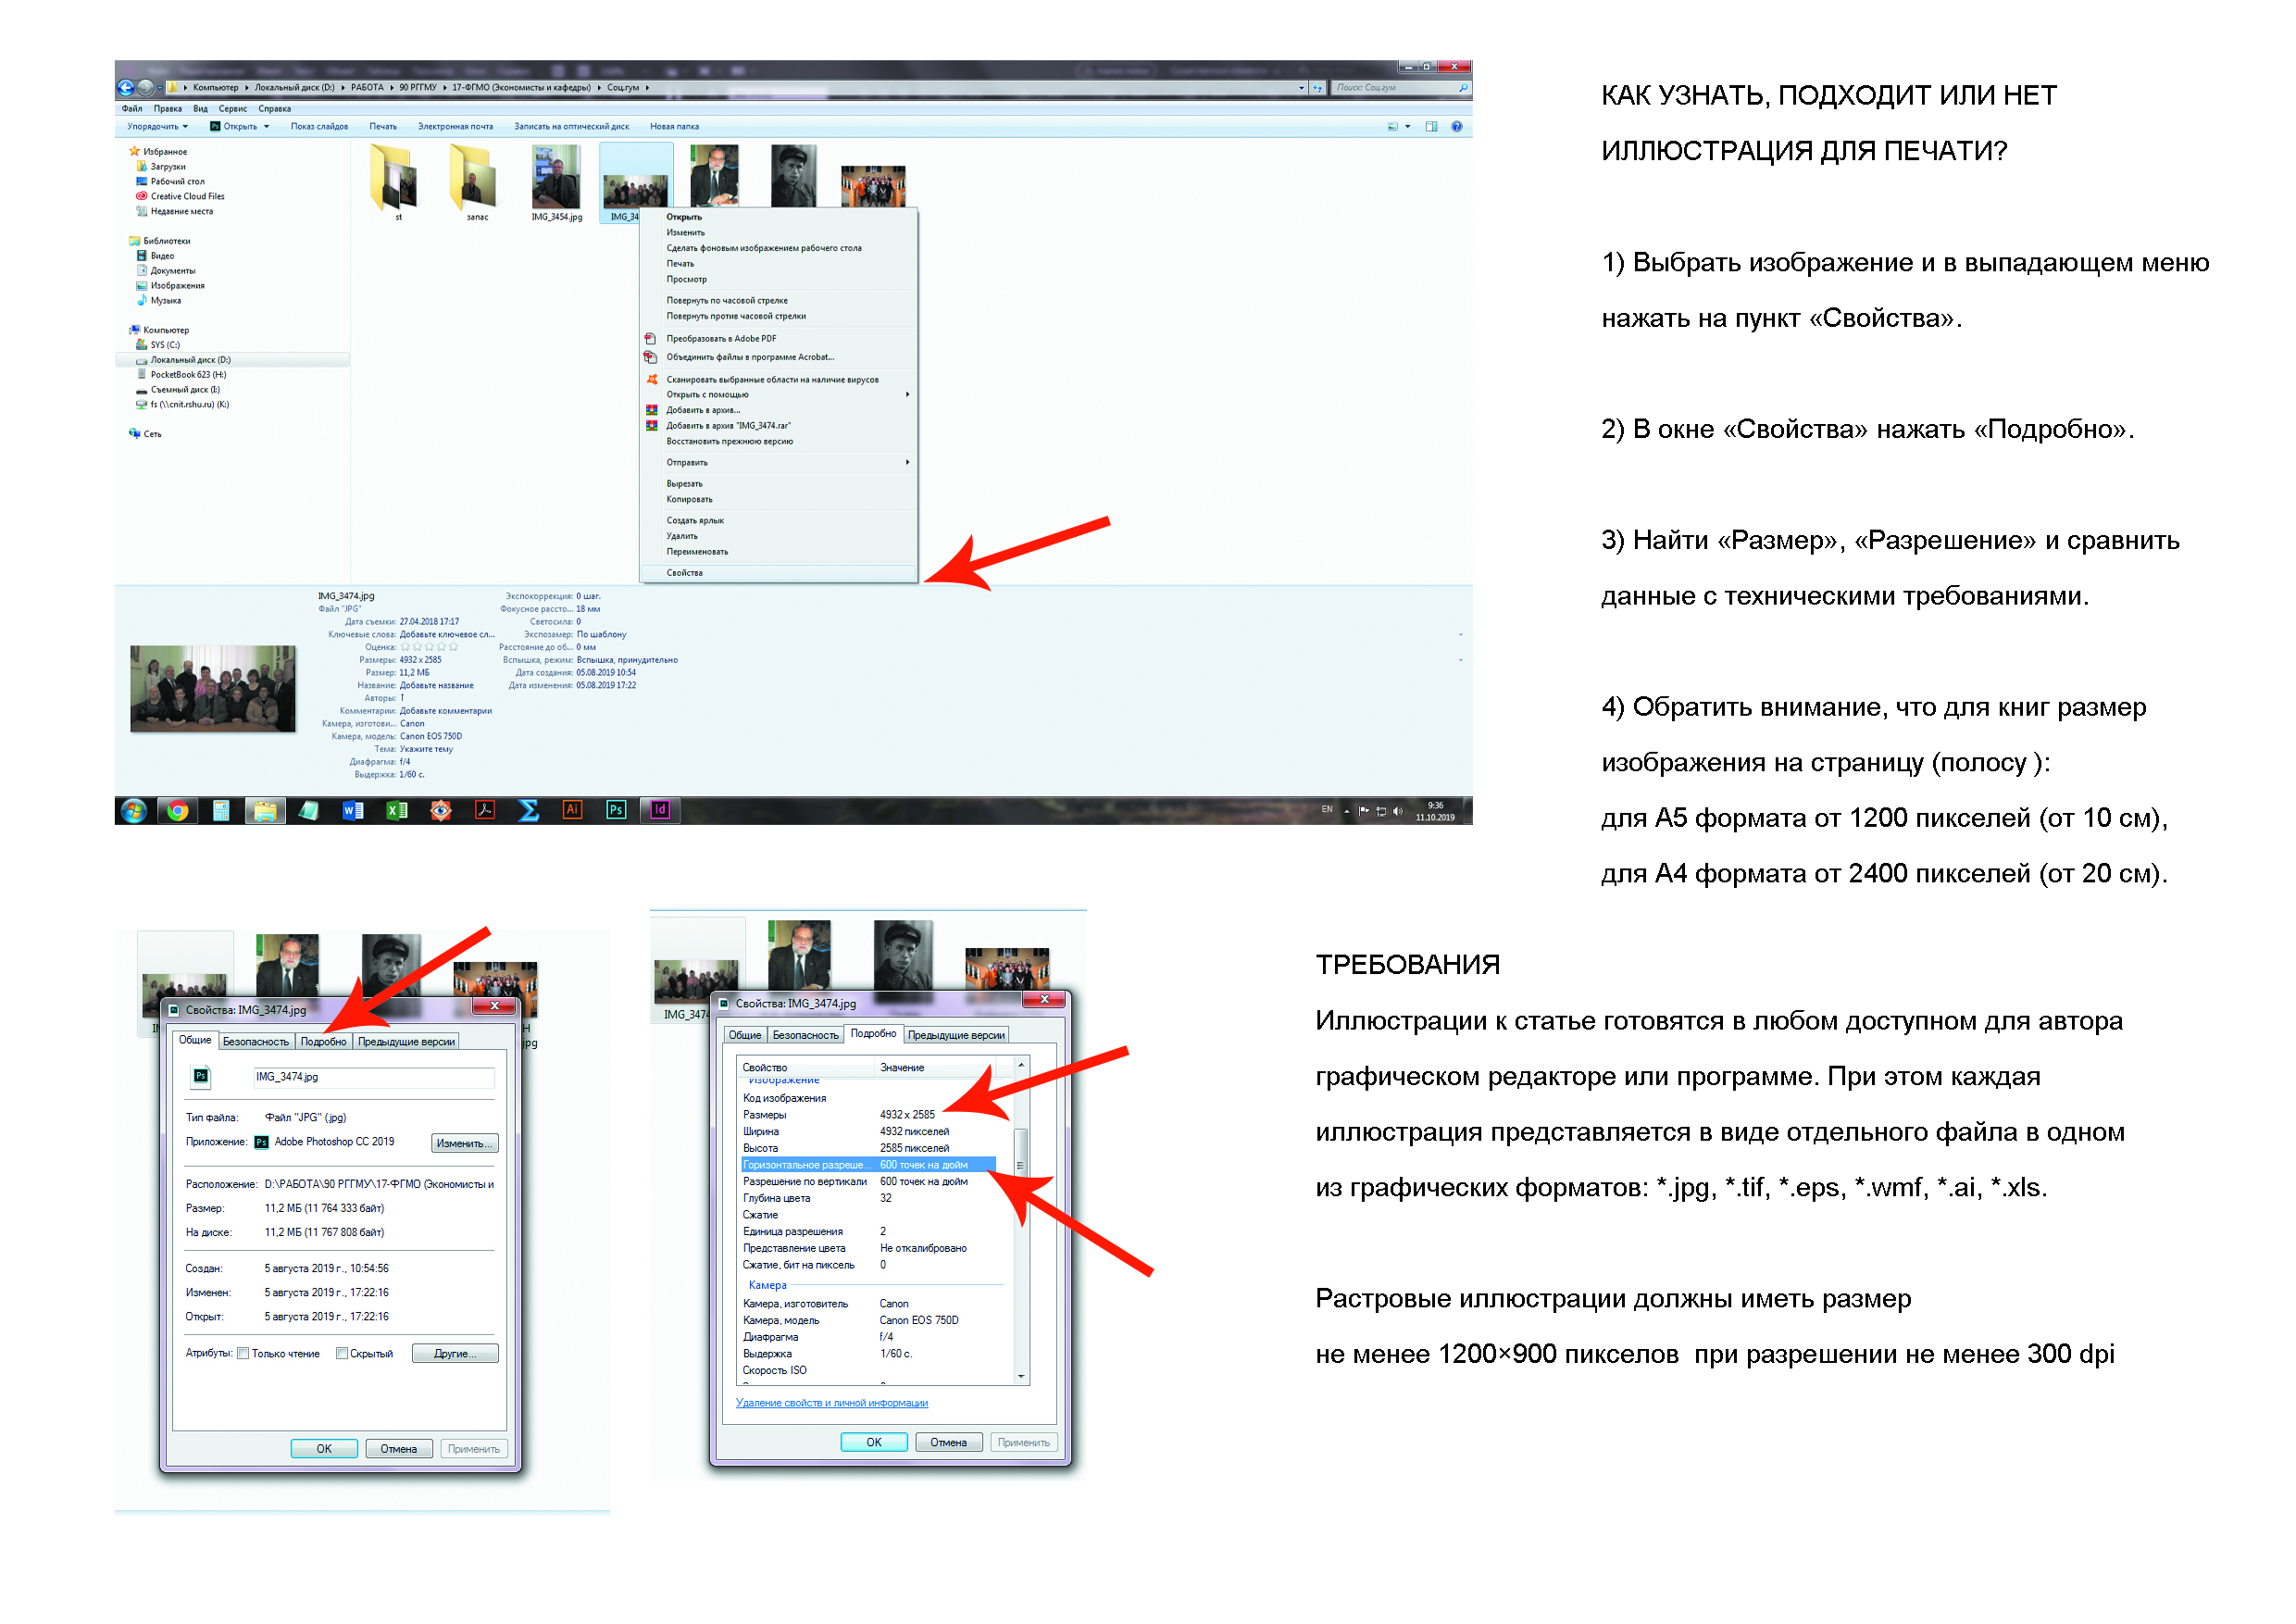Viewport: 2296px width, 1624px height.
Task: Click the volume speaker tray icon
Action: pyautogui.click(x=1398, y=811)
